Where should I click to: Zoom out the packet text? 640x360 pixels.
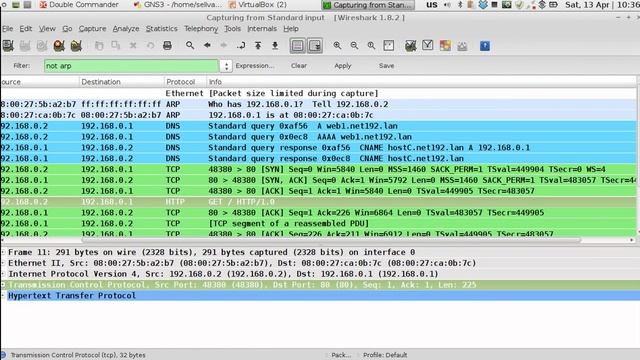coord(354,46)
